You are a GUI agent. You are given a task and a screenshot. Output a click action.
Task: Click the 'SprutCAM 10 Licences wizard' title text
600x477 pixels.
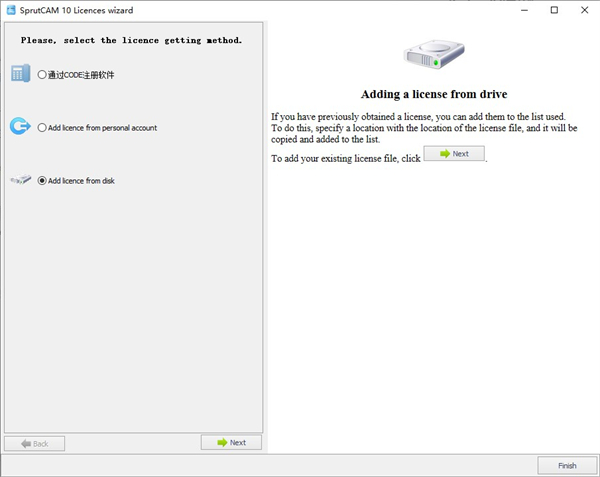[77, 10]
